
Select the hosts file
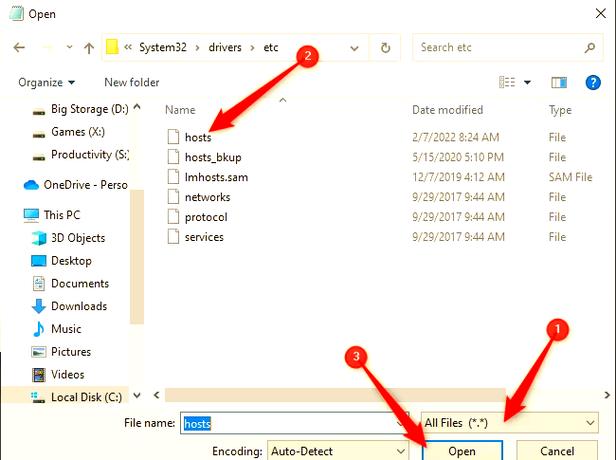tap(198, 137)
